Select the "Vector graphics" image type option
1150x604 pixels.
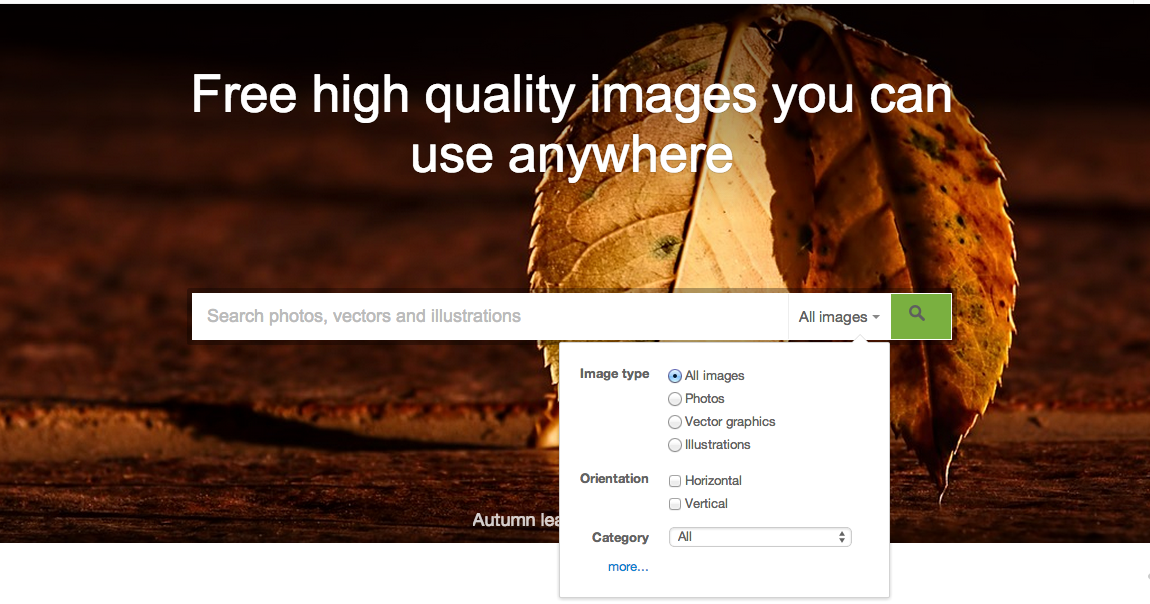(675, 421)
